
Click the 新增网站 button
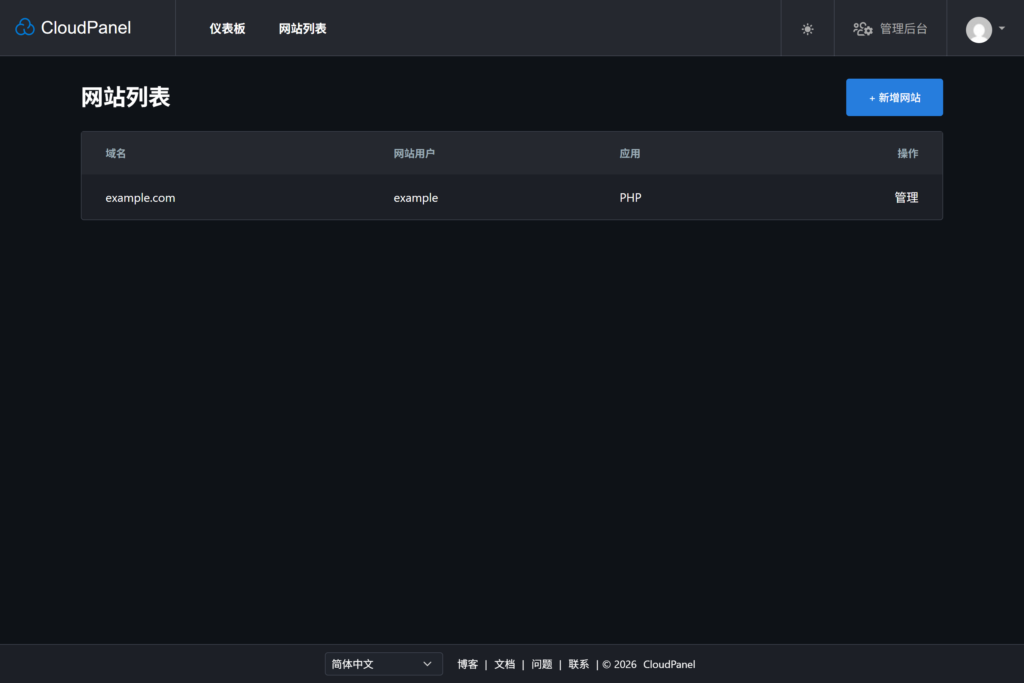[894, 97]
